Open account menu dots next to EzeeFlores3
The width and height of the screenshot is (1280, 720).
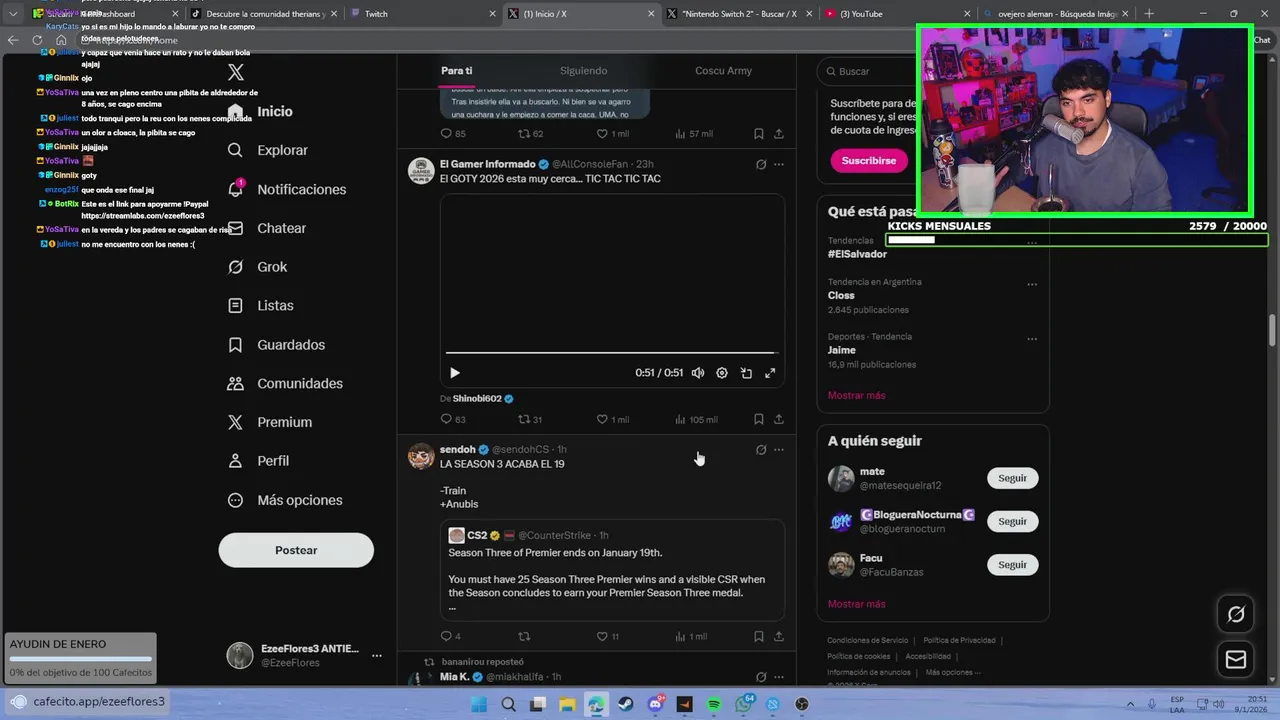pos(377,656)
